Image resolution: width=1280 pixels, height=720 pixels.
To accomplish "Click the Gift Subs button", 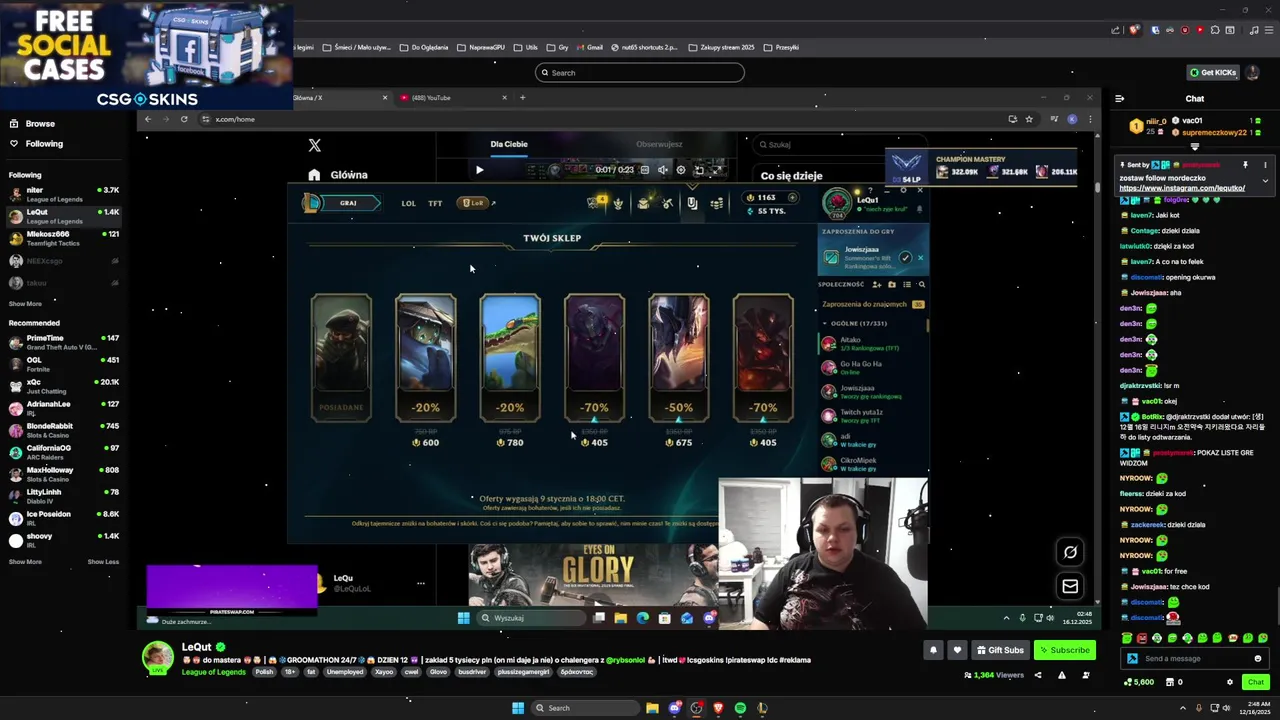I will click(999, 650).
